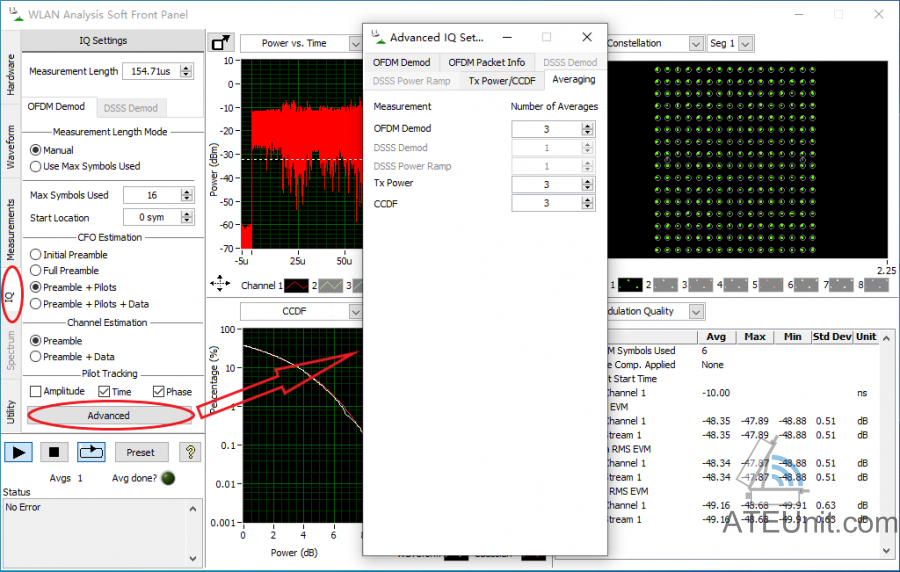This screenshot has height=572, width=900.
Task: Select constellation trace 3 swatch
Action: 701,285
